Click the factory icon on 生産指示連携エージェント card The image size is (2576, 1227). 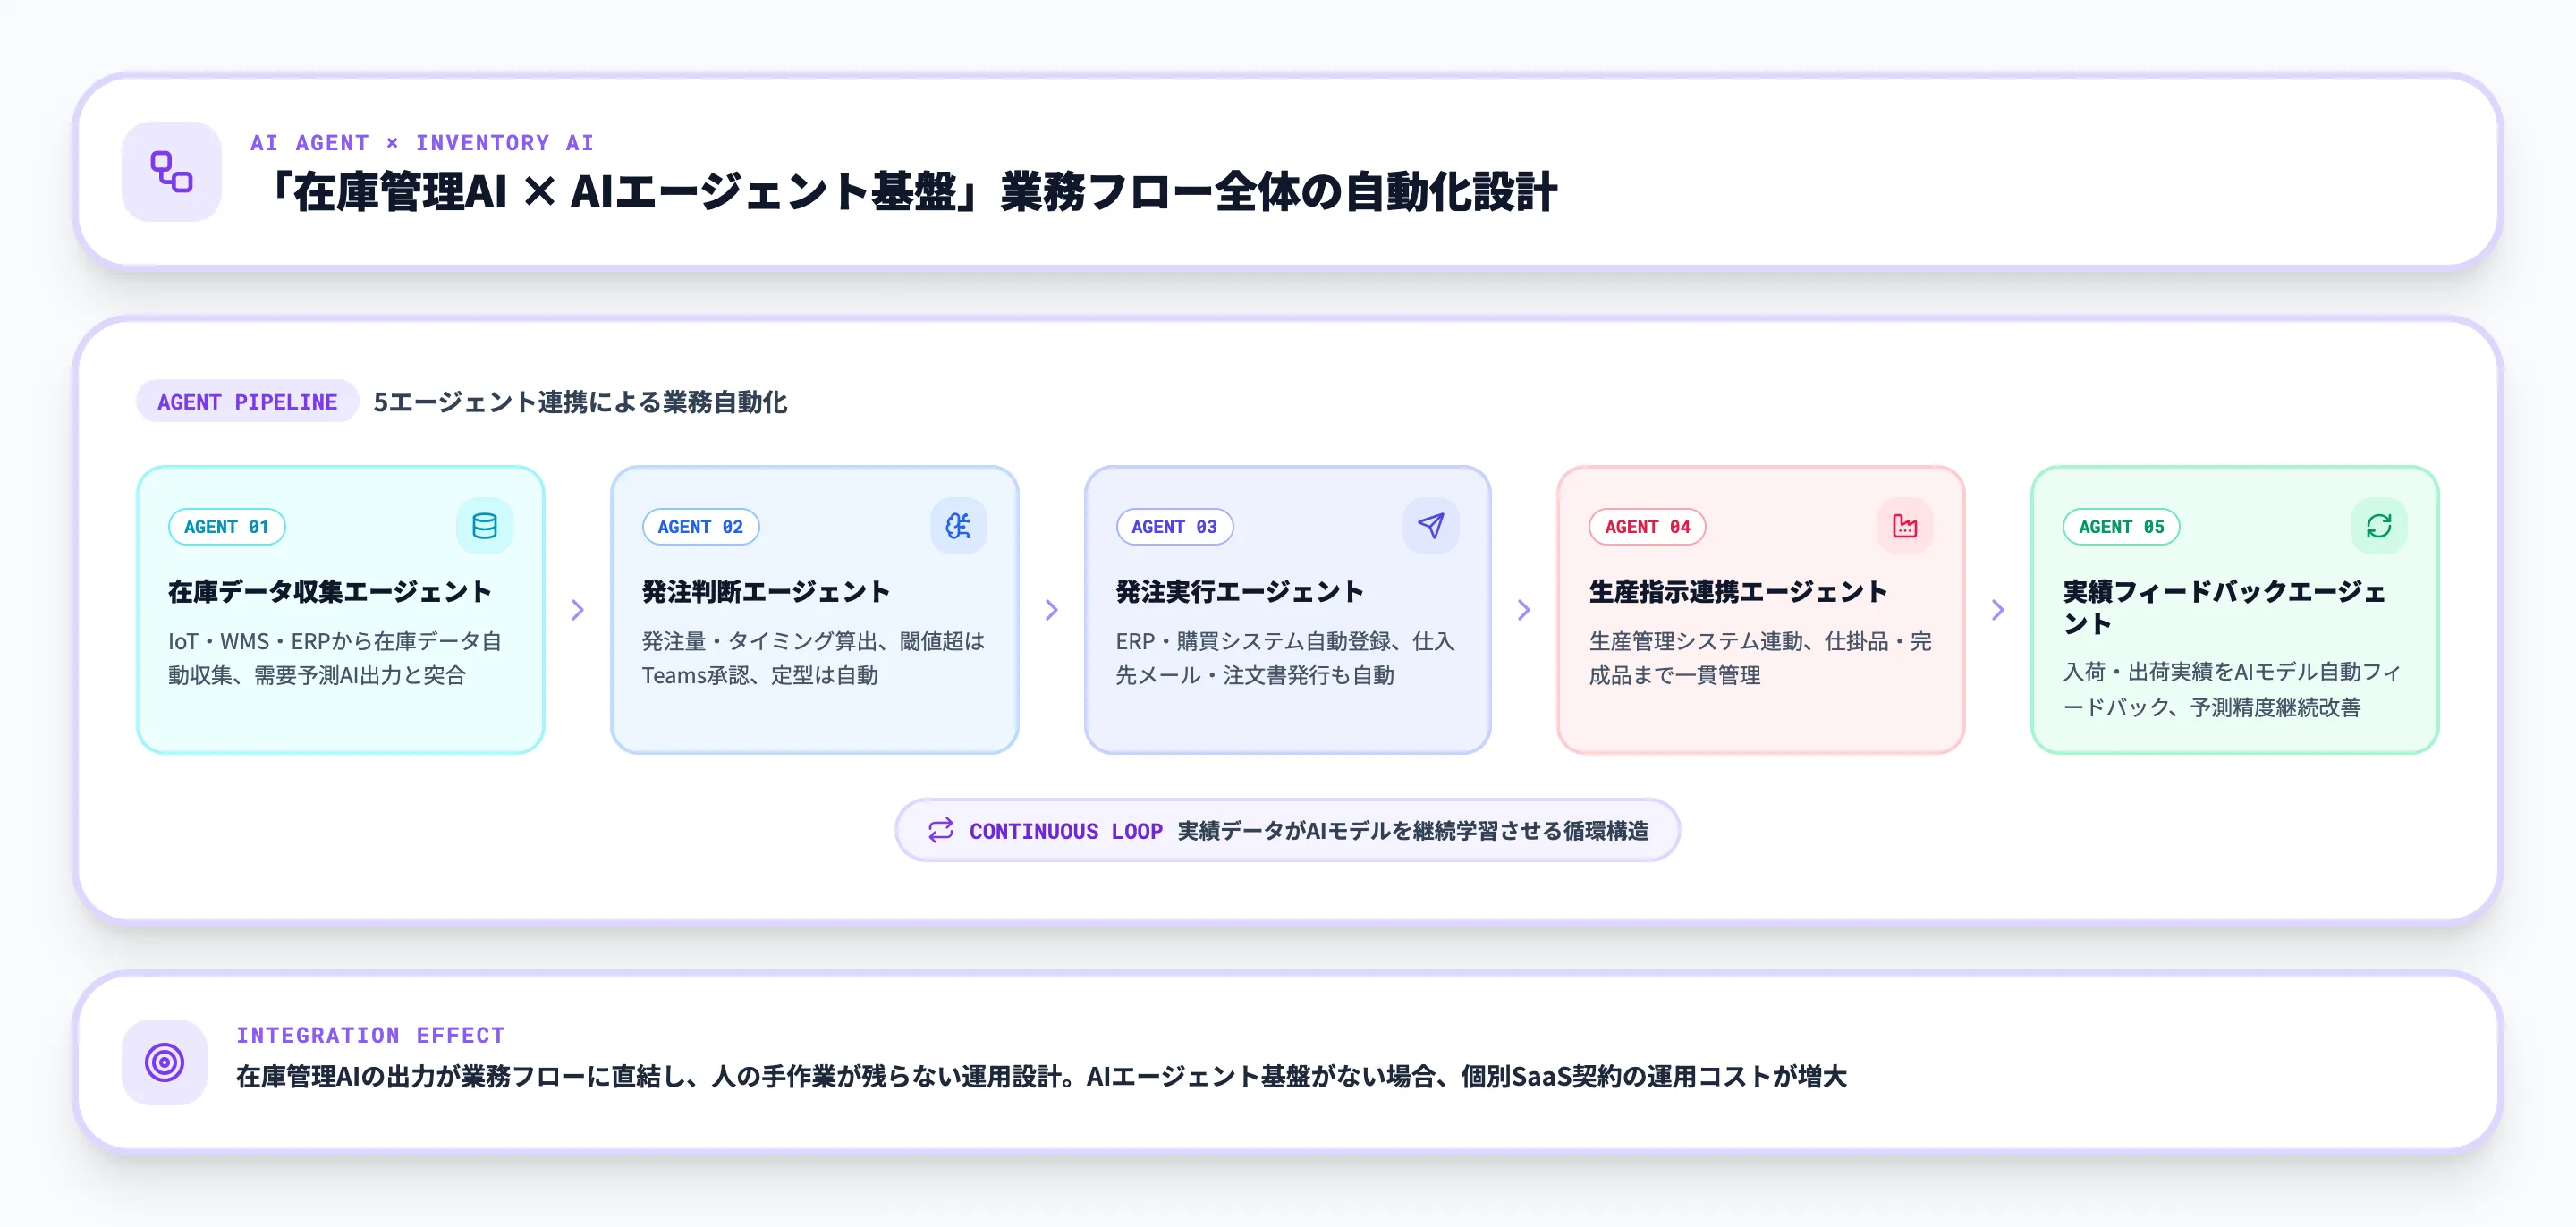[1904, 525]
